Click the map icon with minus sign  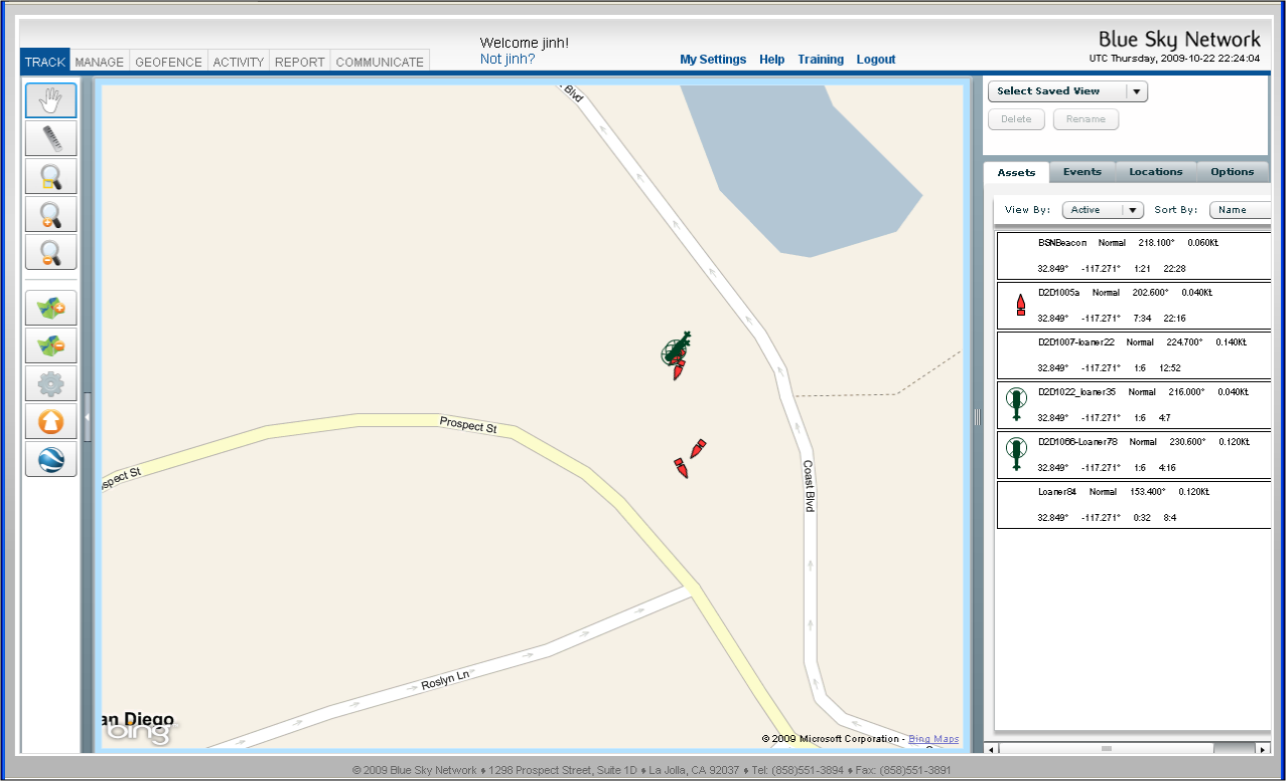coord(51,346)
